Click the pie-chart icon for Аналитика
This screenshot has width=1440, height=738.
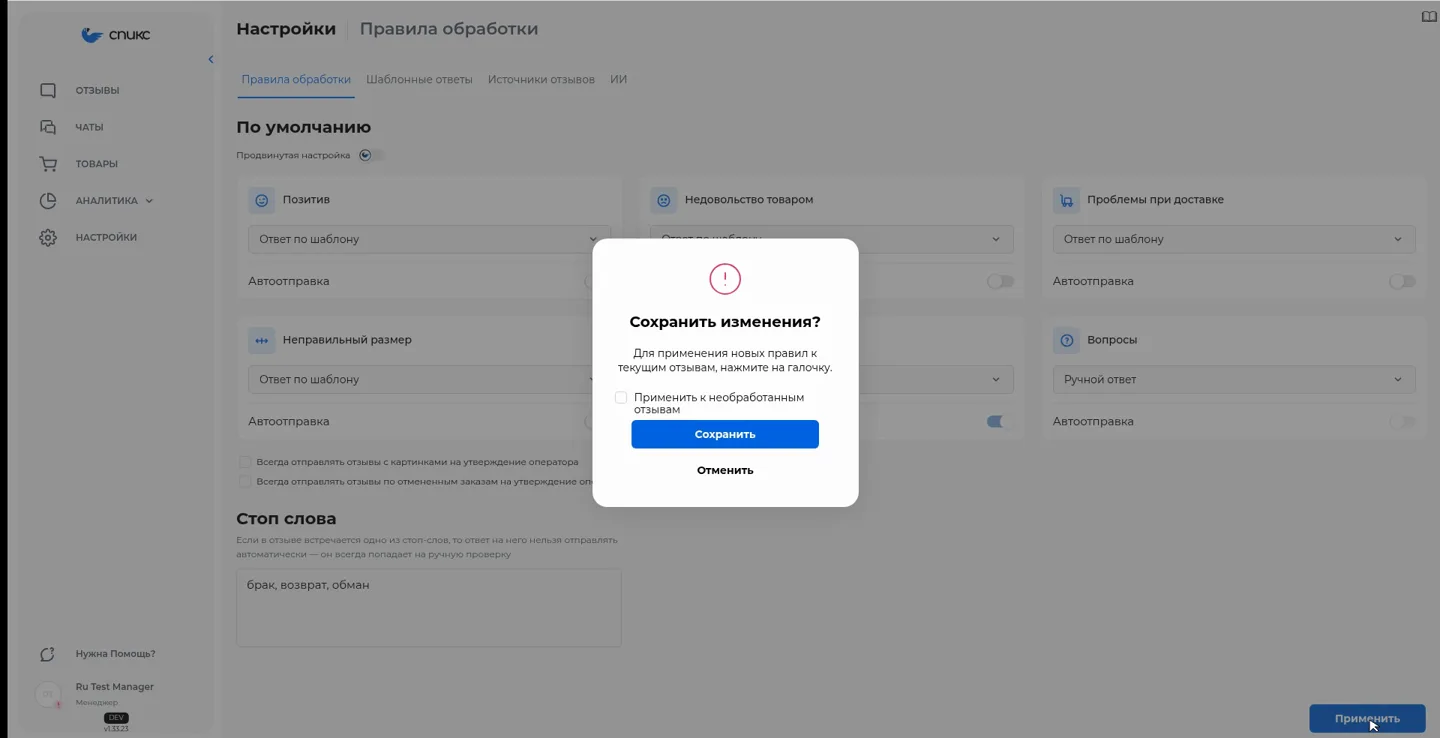click(48, 201)
